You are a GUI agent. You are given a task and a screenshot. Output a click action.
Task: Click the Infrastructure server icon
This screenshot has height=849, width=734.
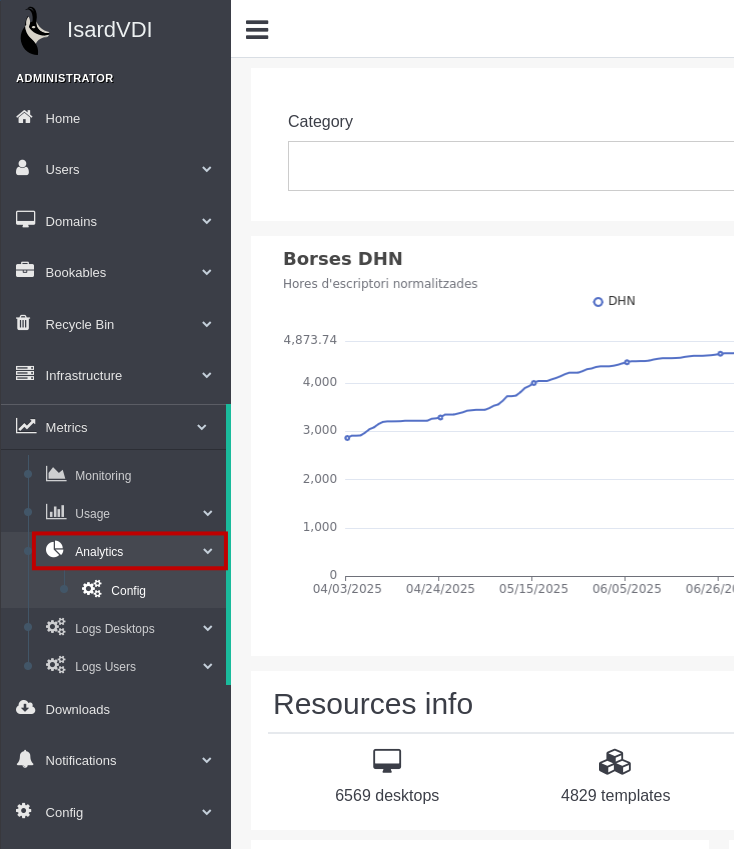[25, 375]
